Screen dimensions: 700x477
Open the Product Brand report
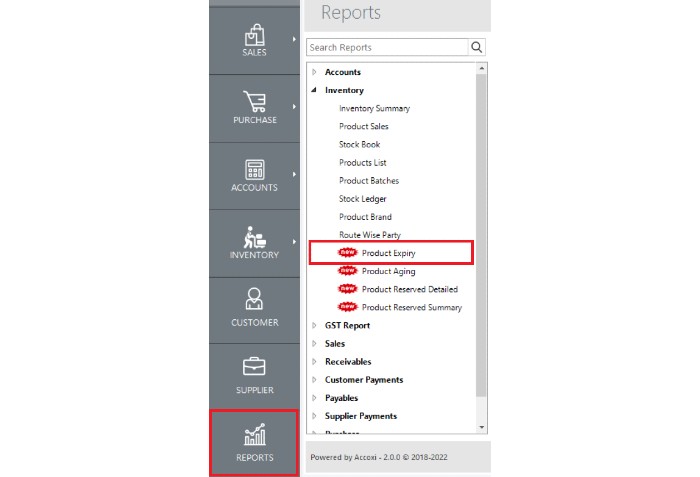[365, 217]
